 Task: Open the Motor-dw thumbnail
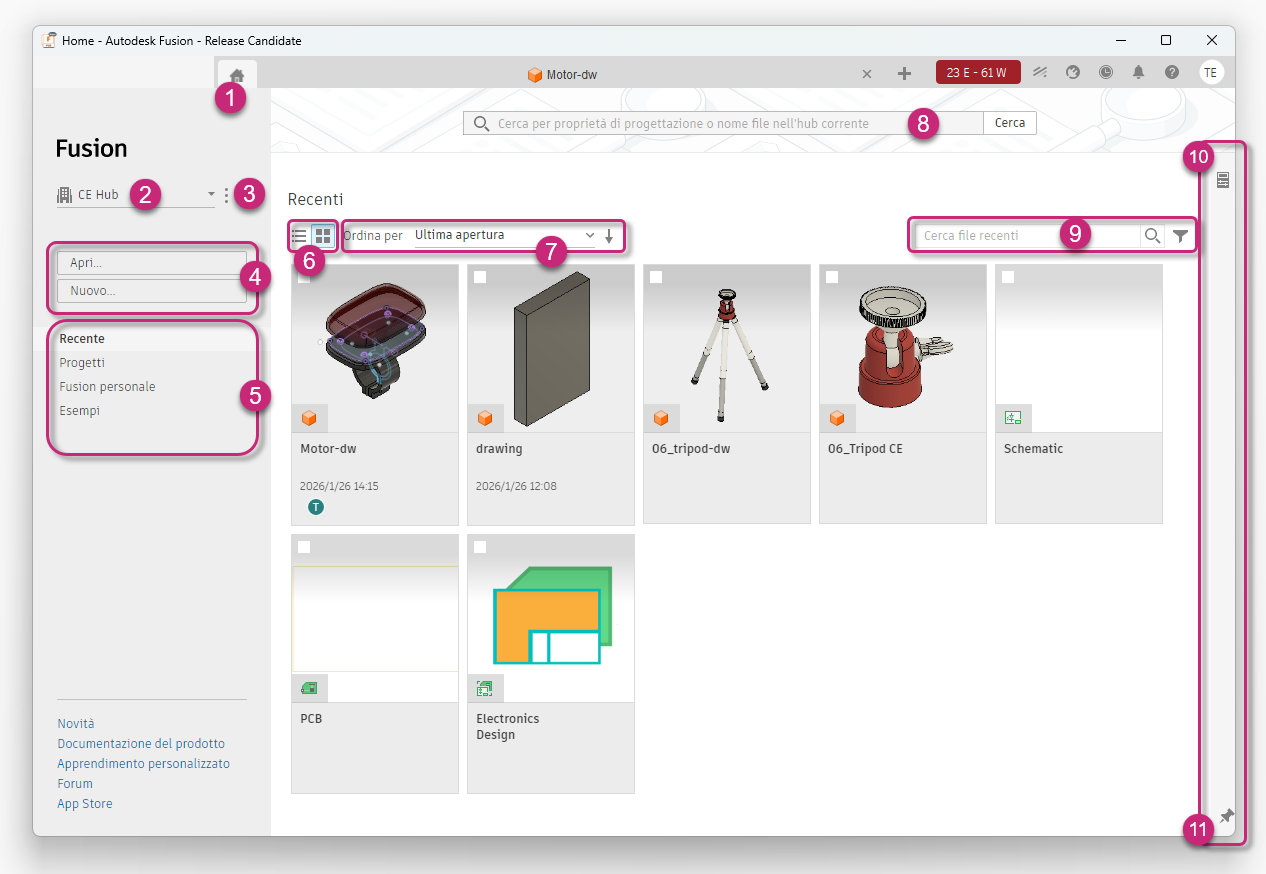pos(375,348)
